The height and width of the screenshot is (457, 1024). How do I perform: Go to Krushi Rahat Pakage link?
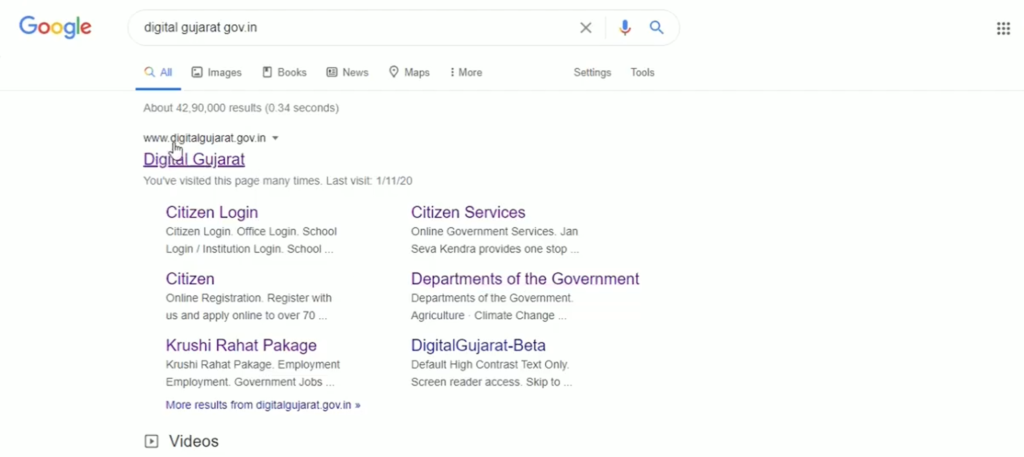(241, 345)
